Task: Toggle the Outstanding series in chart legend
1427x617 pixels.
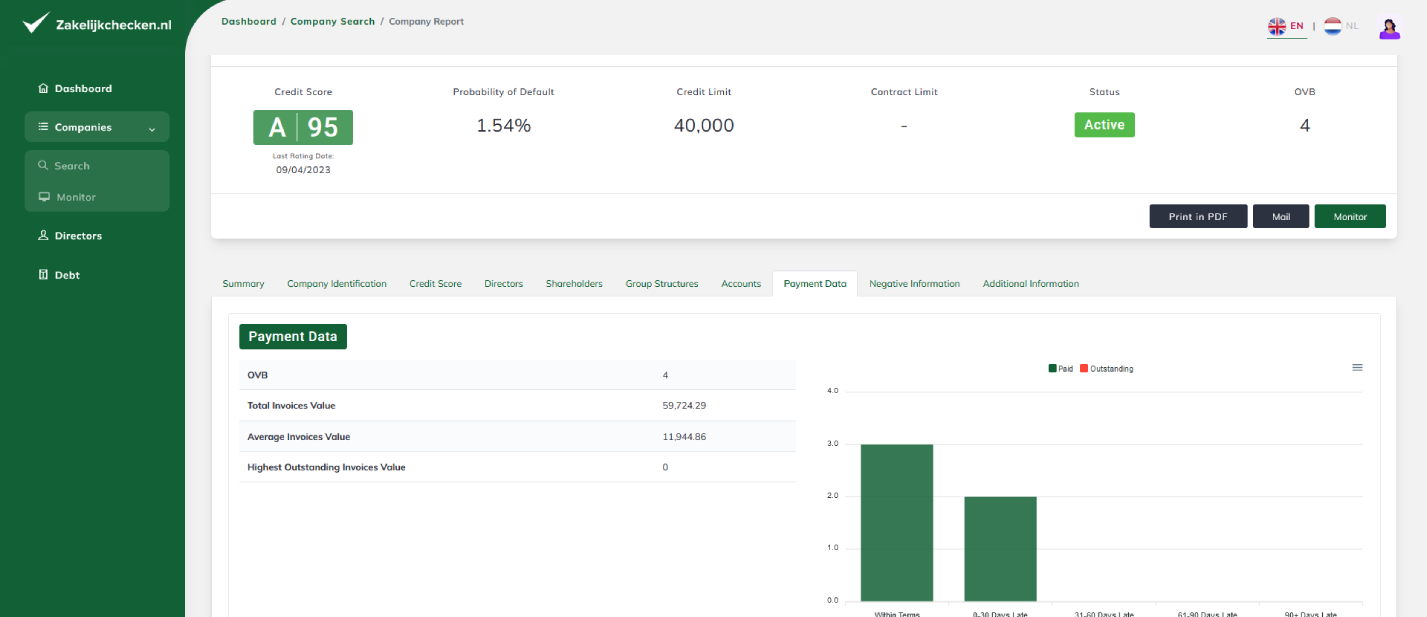Action: coord(1107,369)
